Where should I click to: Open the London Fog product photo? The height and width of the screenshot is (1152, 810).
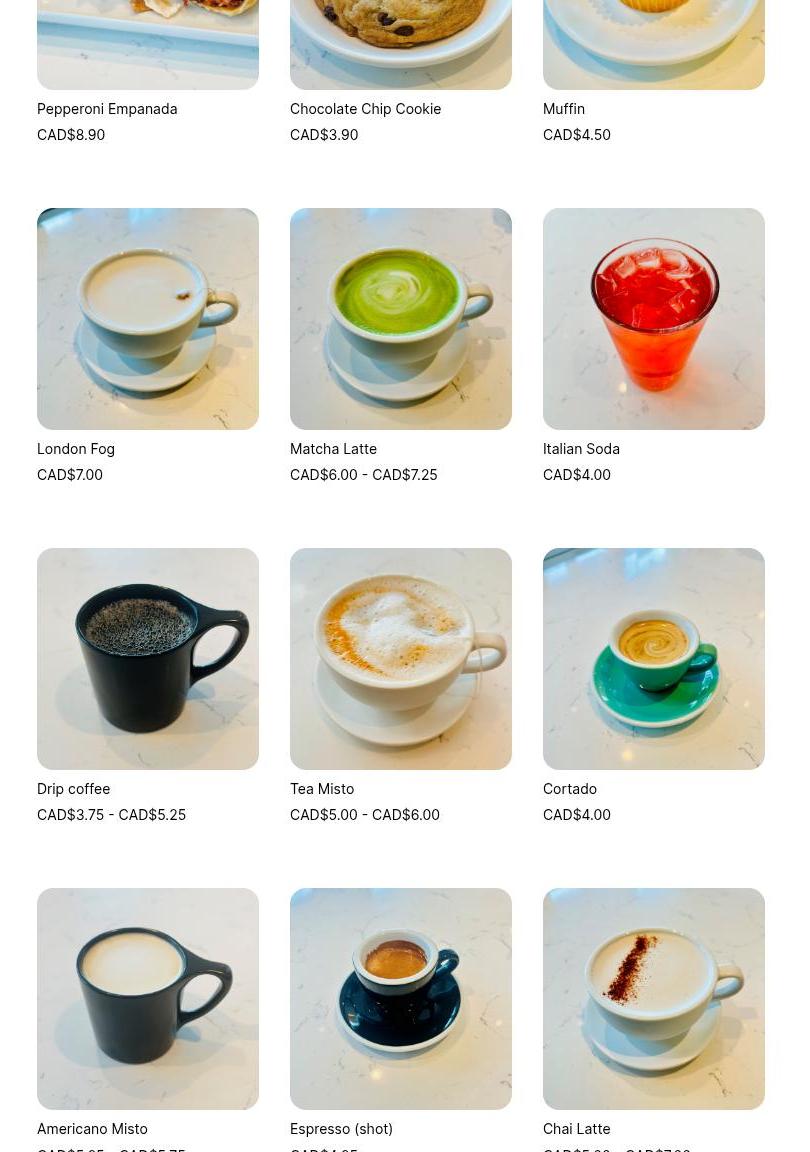click(x=148, y=319)
